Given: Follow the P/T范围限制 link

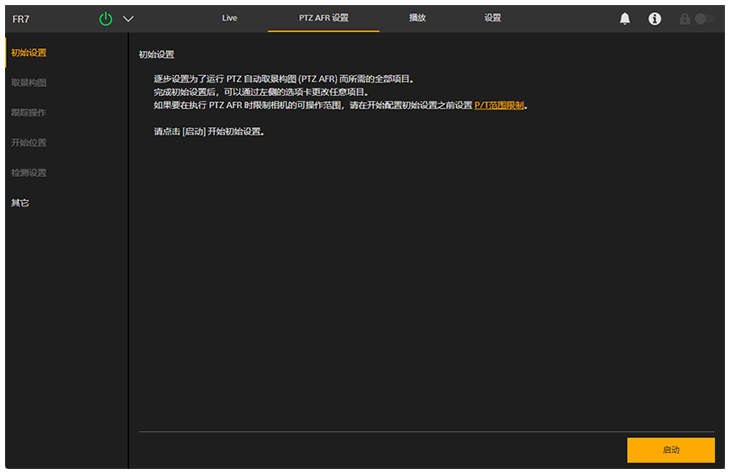Looking at the screenshot, I should pos(499,105).
